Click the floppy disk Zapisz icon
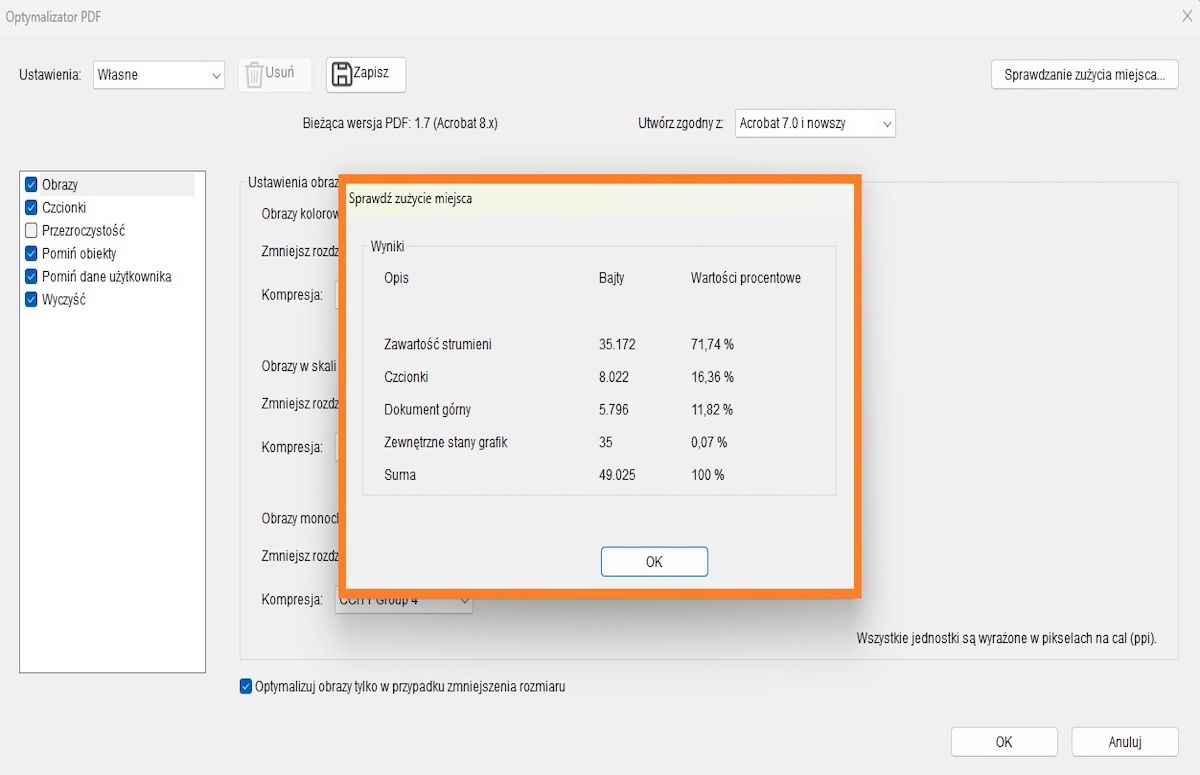 pos(342,74)
